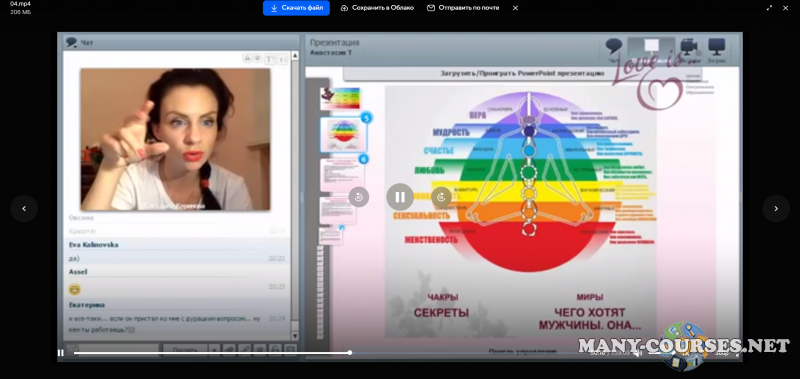Click the webcam camera icon in webinar header

coord(689,47)
